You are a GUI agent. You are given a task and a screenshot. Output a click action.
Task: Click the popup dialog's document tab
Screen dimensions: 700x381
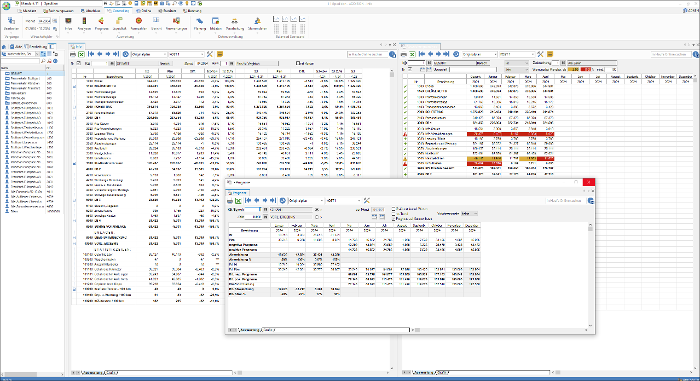(x=238, y=193)
